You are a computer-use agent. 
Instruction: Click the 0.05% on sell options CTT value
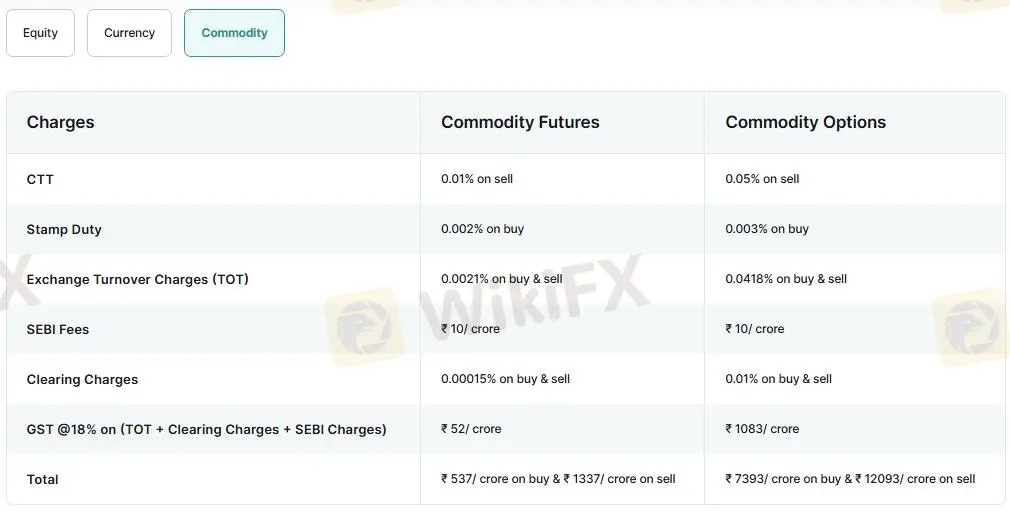pos(762,179)
